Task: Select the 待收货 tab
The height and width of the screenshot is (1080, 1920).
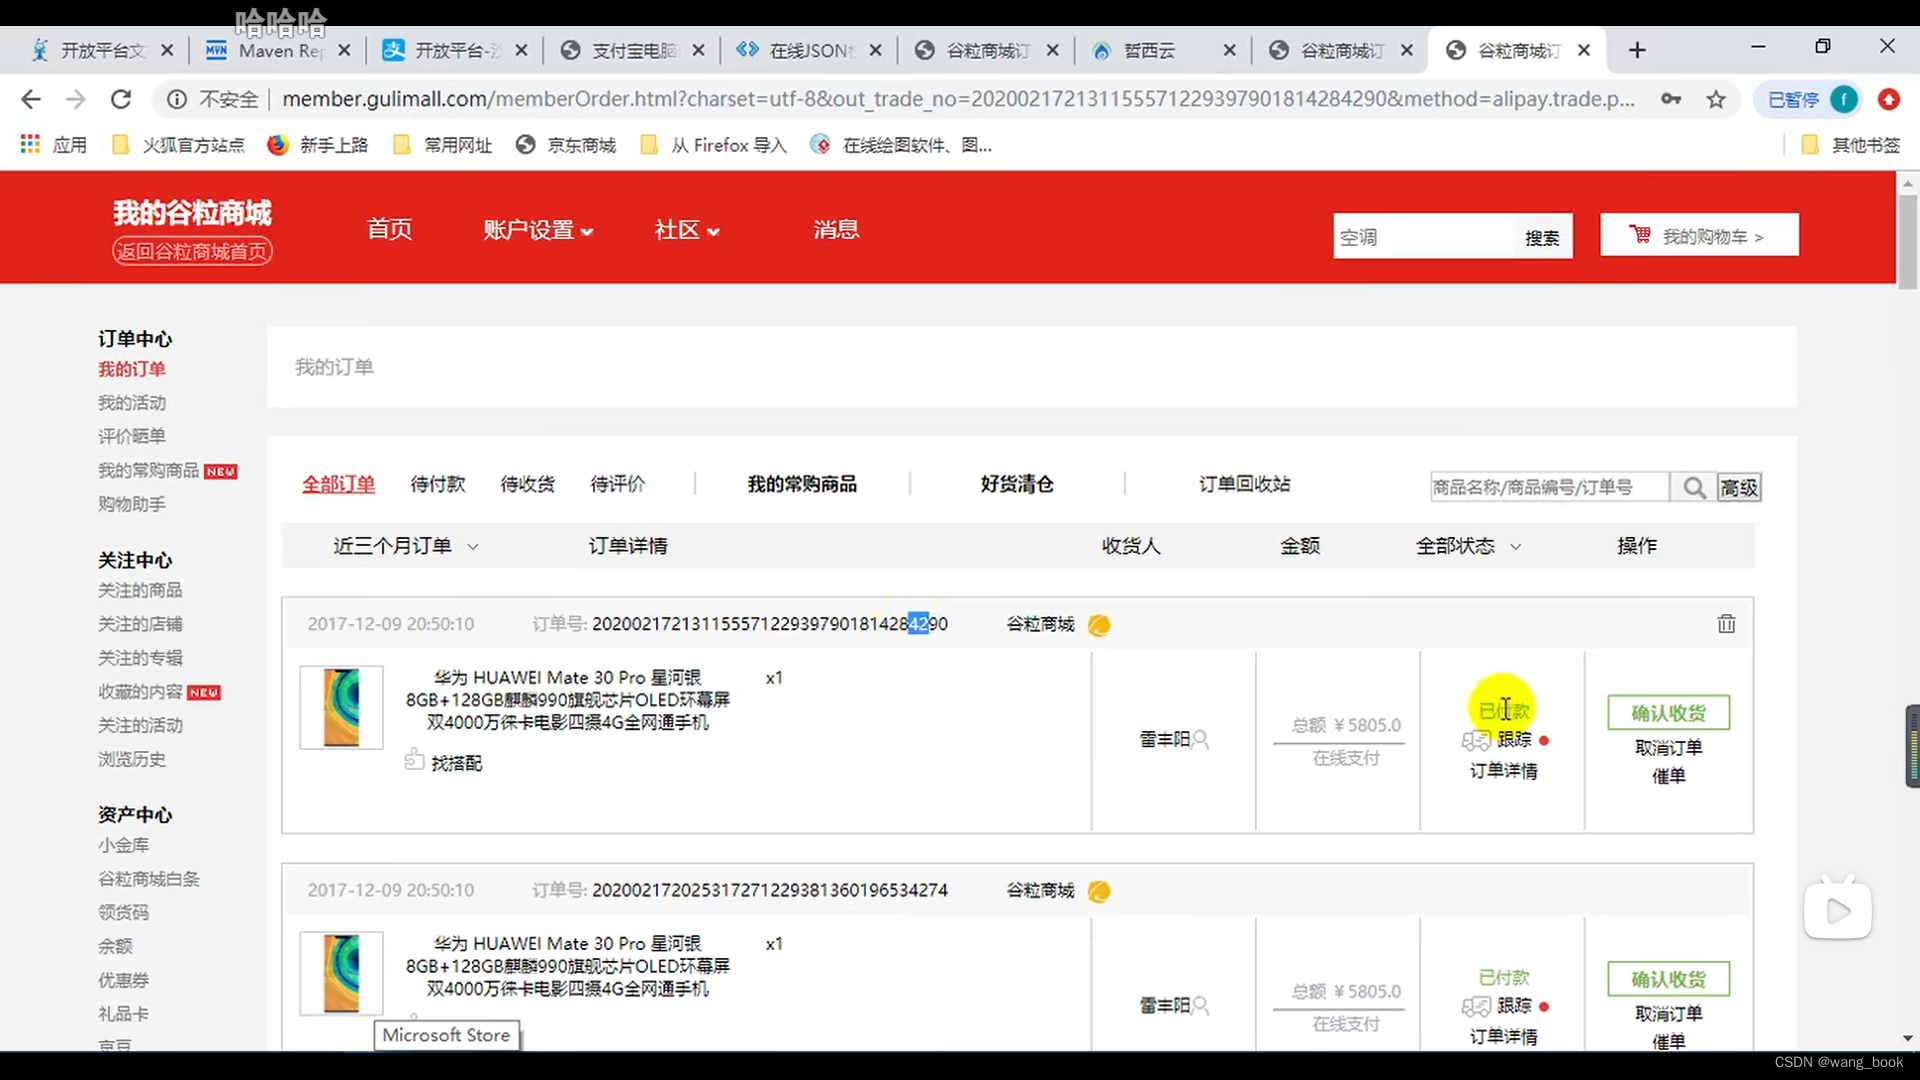Action: pyautogui.click(x=528, y=484)
